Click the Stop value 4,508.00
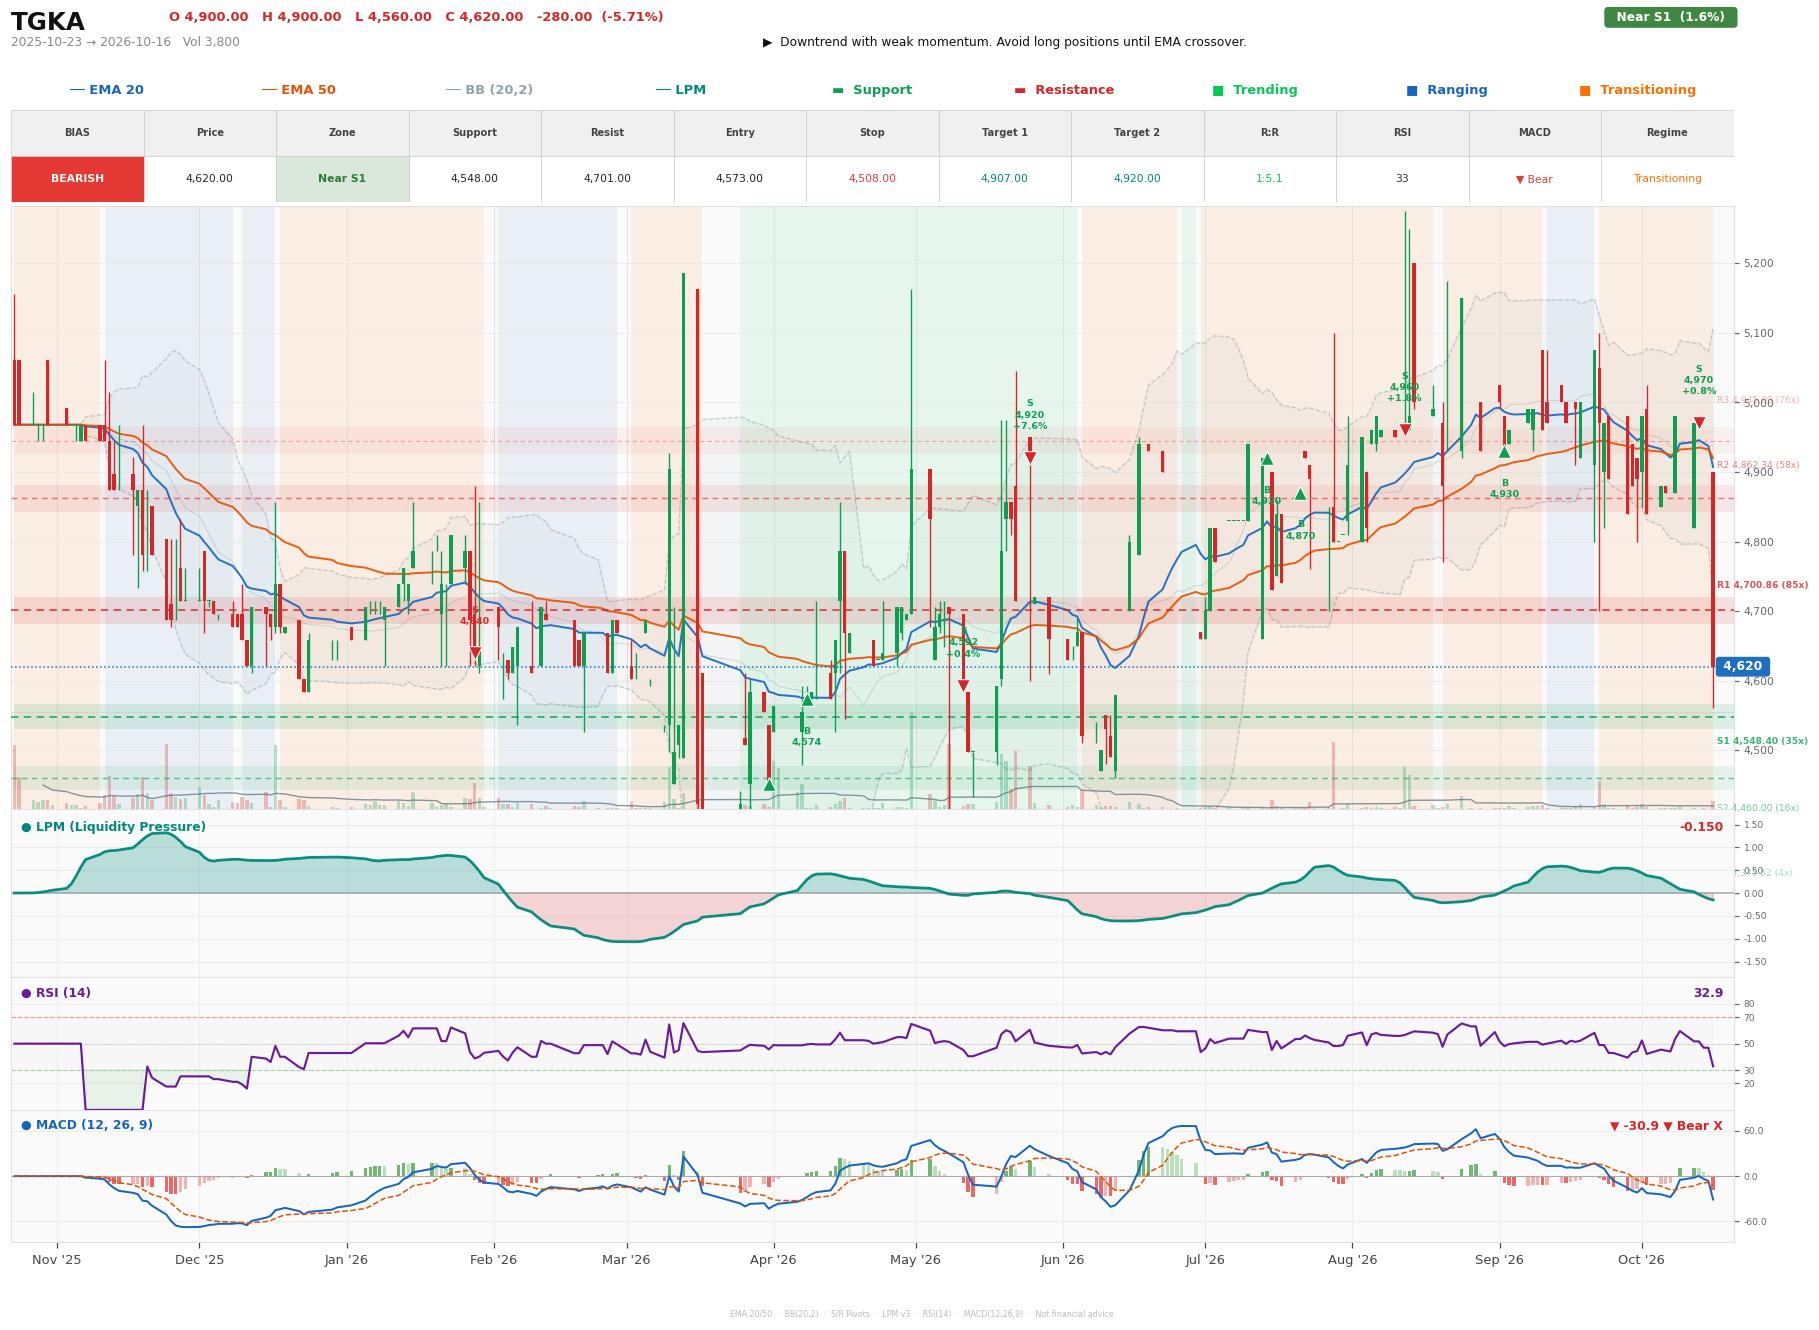 872,179
